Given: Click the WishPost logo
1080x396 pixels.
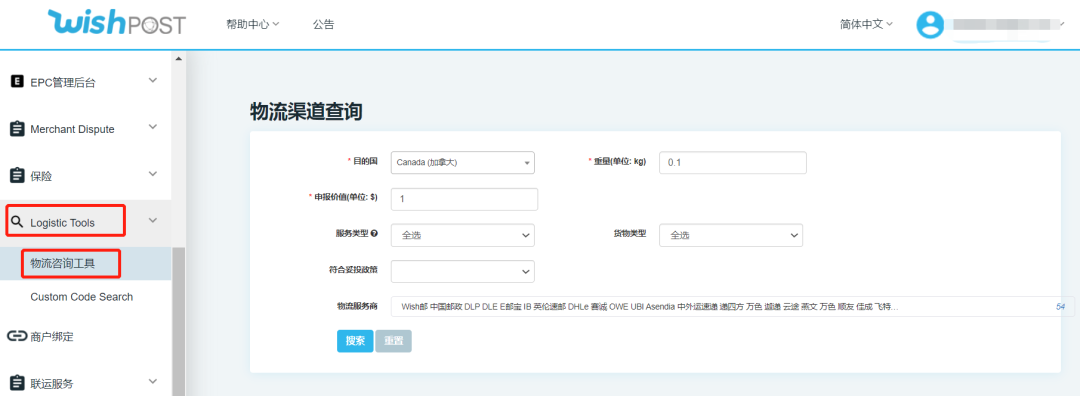Looking at the screenshot, I should click(117, 23).
